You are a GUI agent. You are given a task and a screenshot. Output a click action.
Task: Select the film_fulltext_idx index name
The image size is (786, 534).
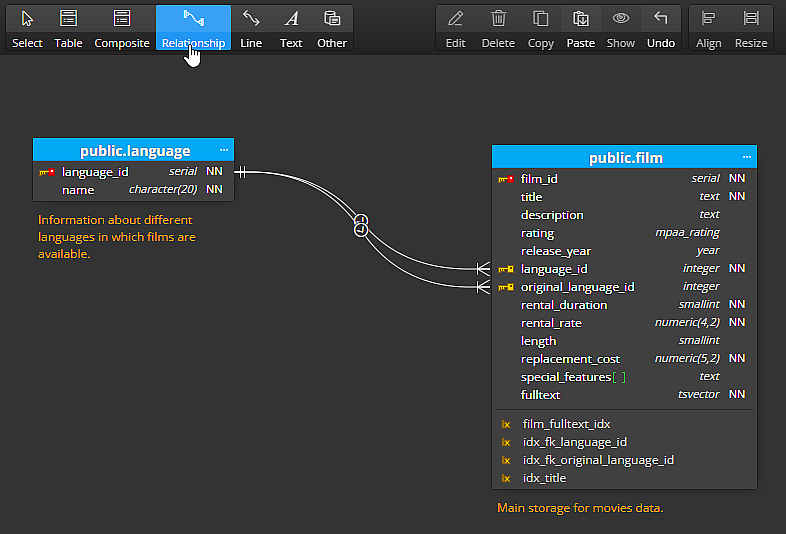tap(566, 424)
